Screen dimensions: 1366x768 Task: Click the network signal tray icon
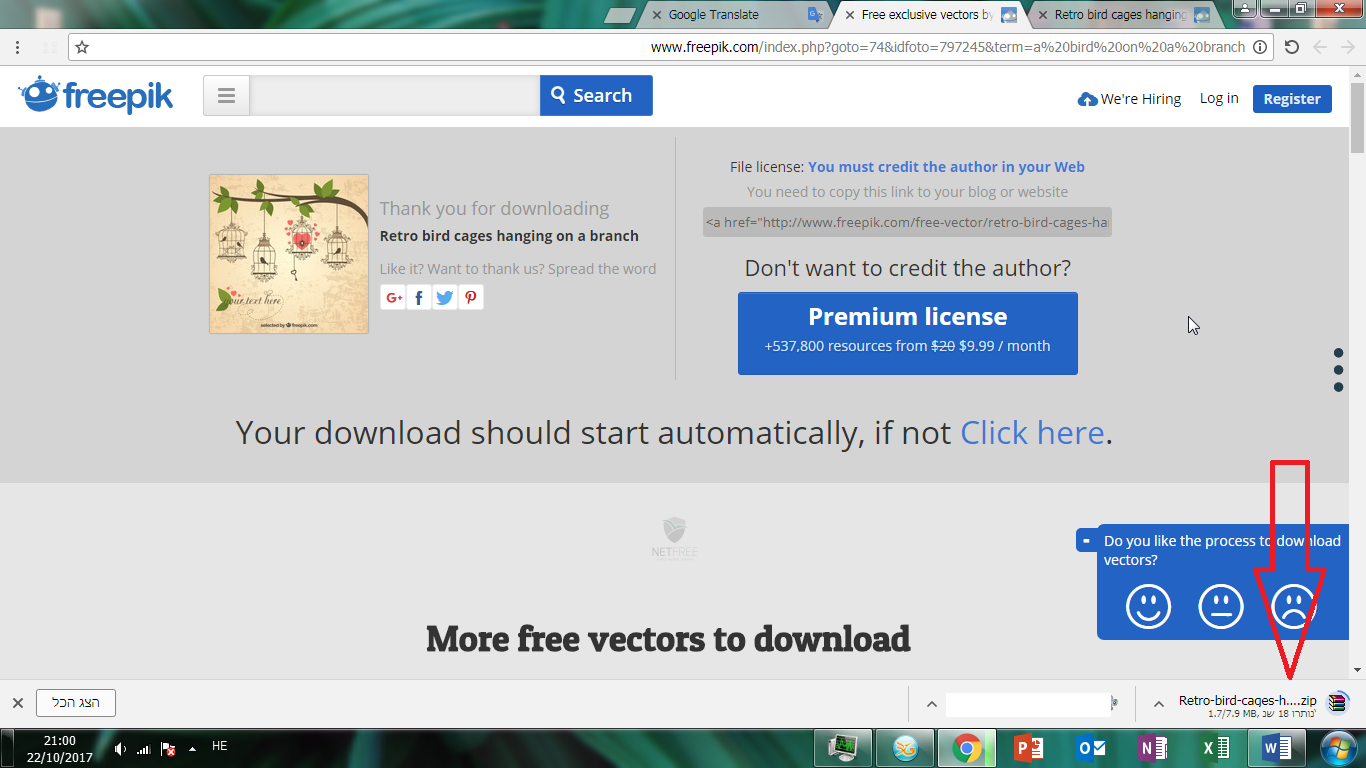pos(144,749)
